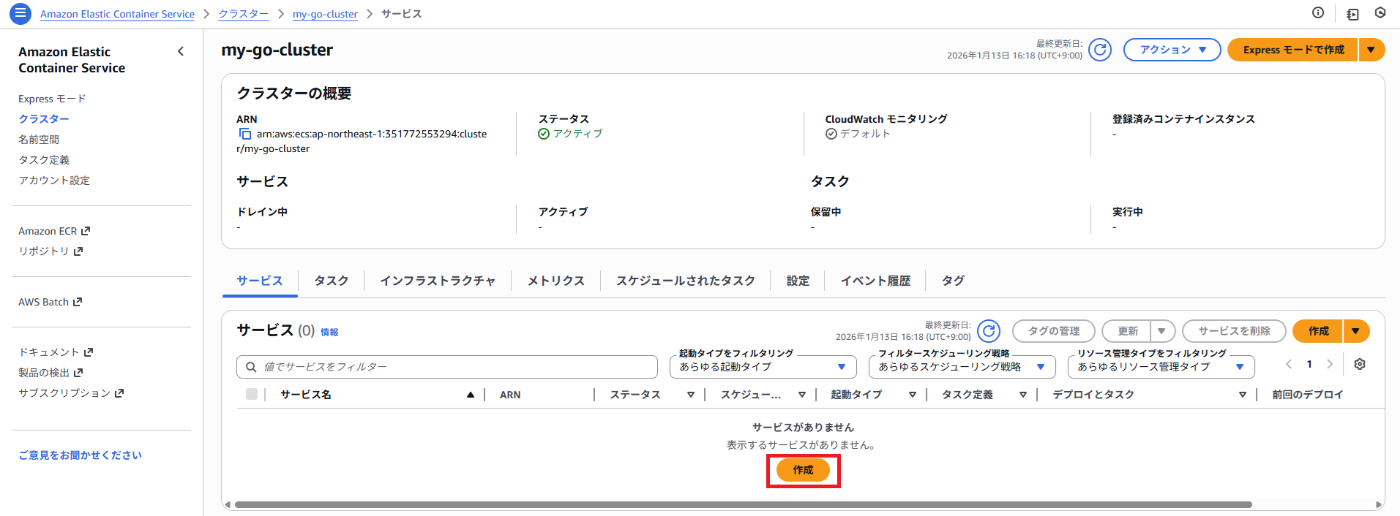Open the アクション dropdown
This screenshot has height=516, width=1400.
point(1172,50)
